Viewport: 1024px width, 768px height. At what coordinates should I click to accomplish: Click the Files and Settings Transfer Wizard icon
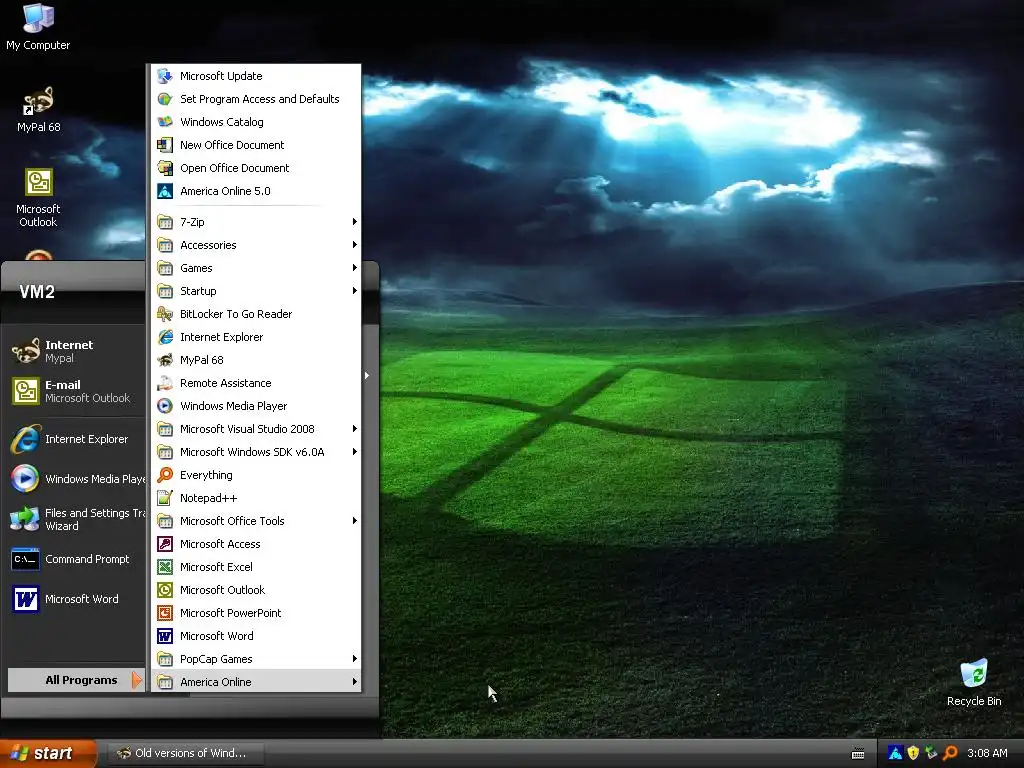(25, 519)
